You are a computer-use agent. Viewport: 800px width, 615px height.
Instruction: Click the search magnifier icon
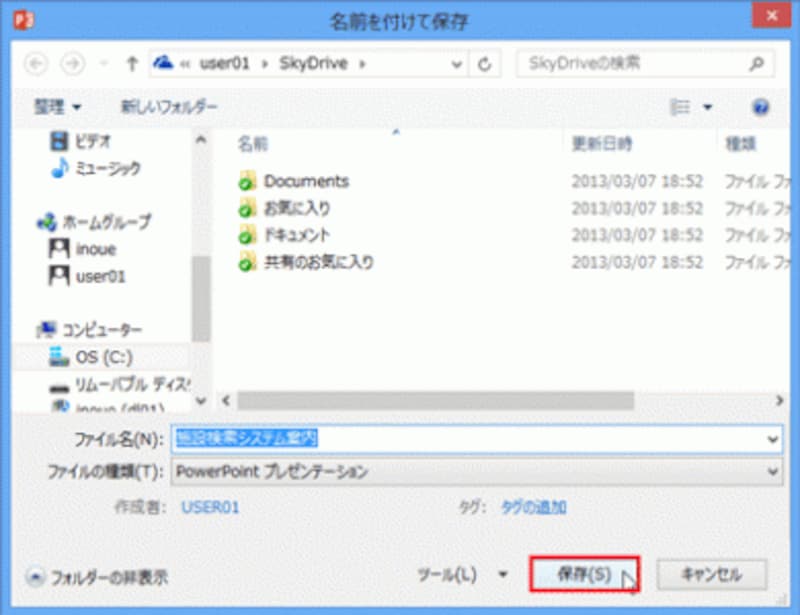click(x=757, y=63)
